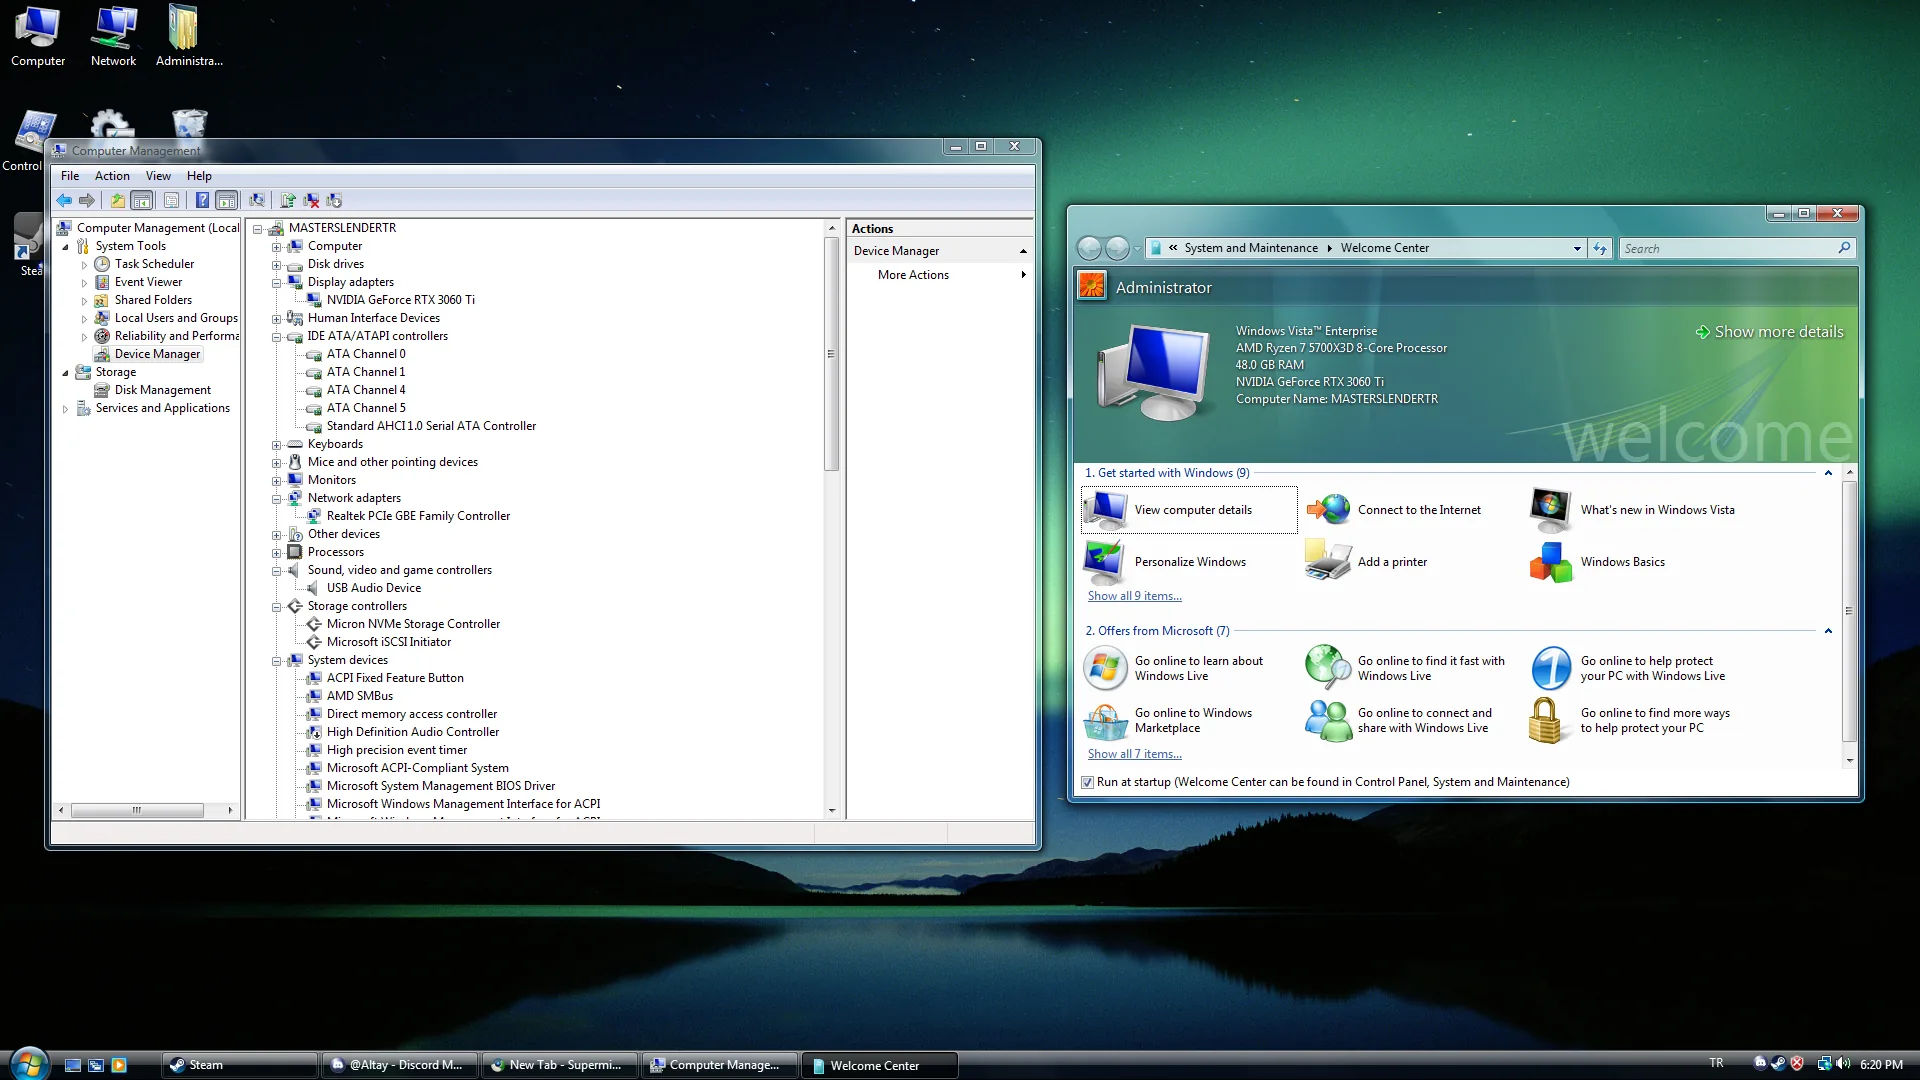Toggle the Show/Hide Action Pane button

coord(227,200)
